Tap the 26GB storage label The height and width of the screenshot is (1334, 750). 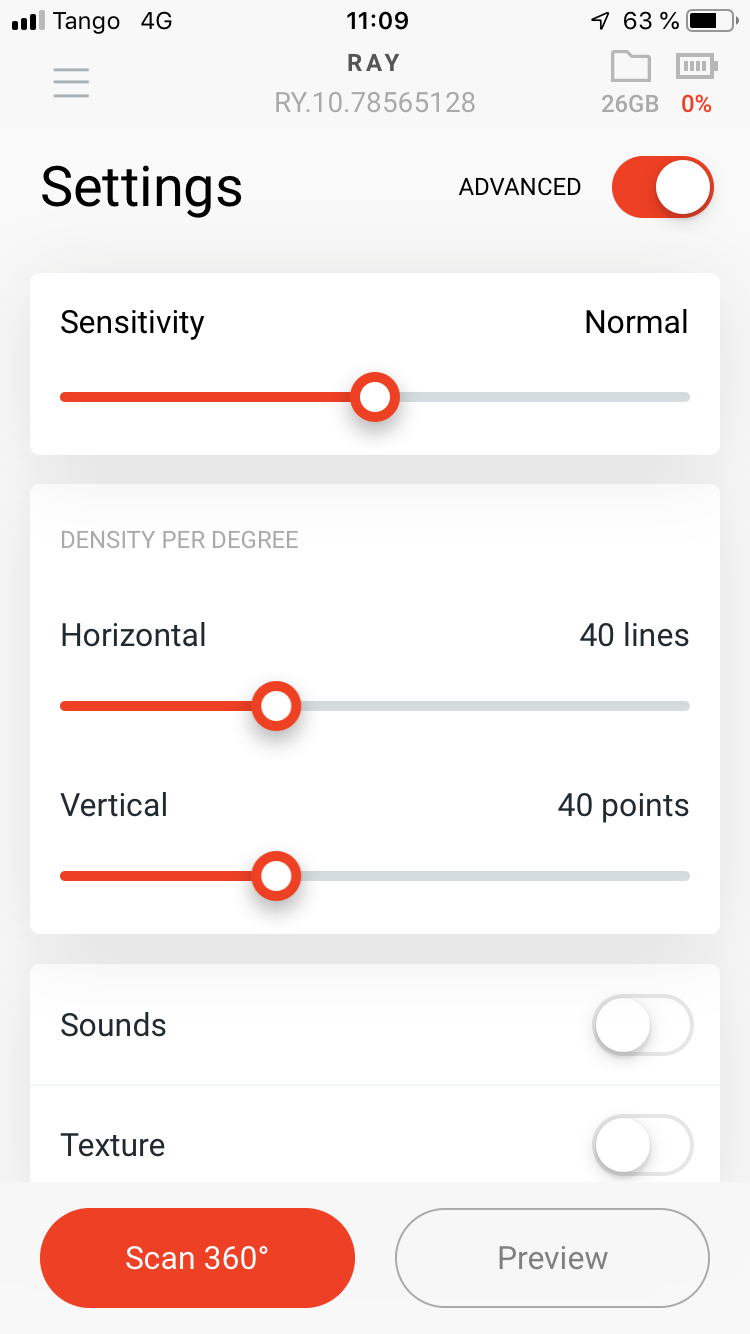(630, 103)
